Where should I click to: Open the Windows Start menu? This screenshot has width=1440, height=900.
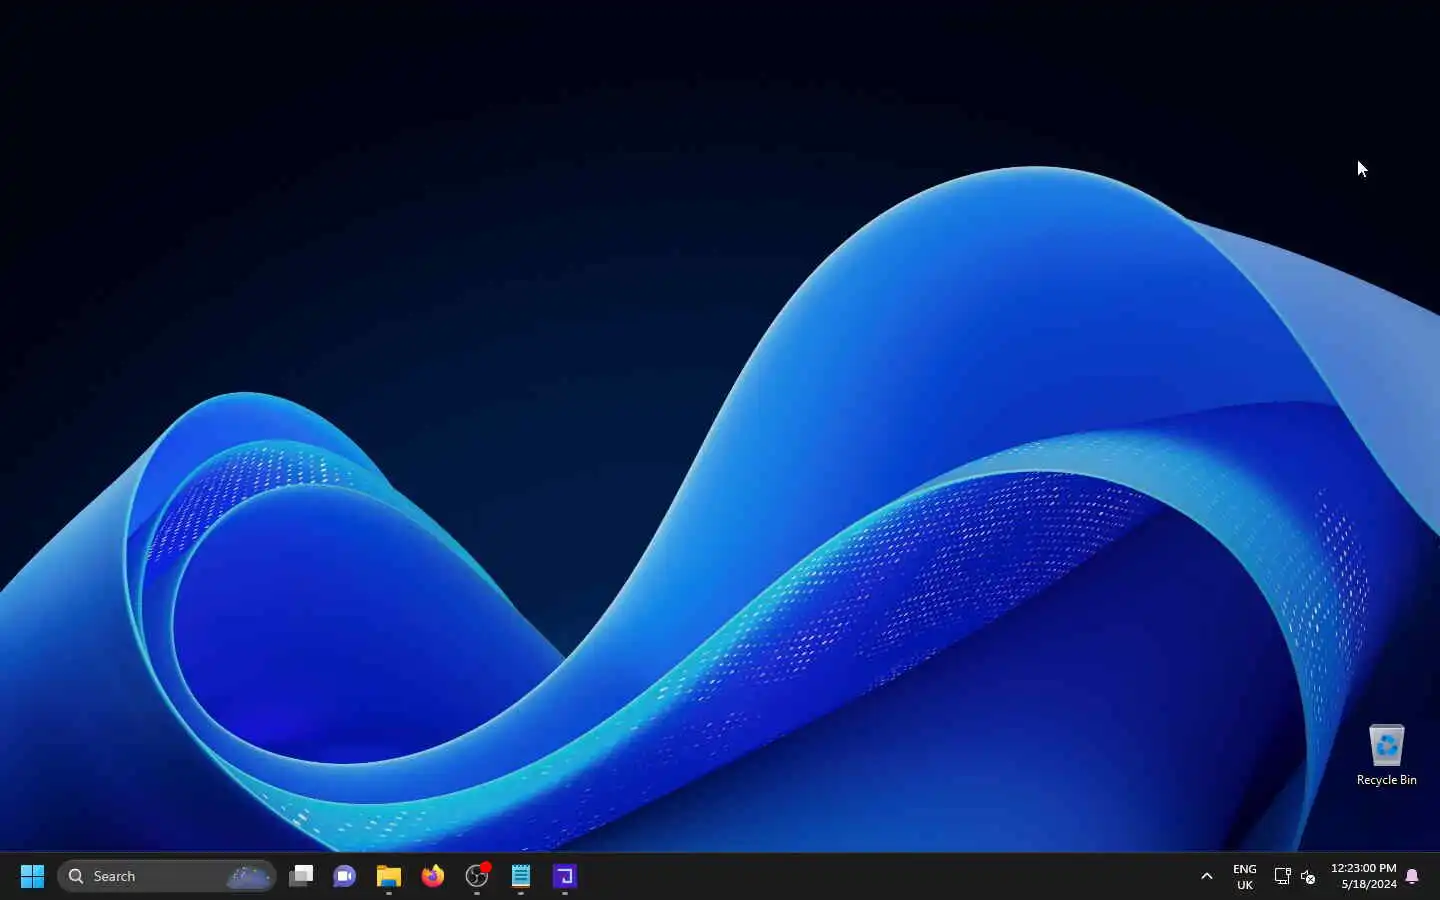[32, 876]
